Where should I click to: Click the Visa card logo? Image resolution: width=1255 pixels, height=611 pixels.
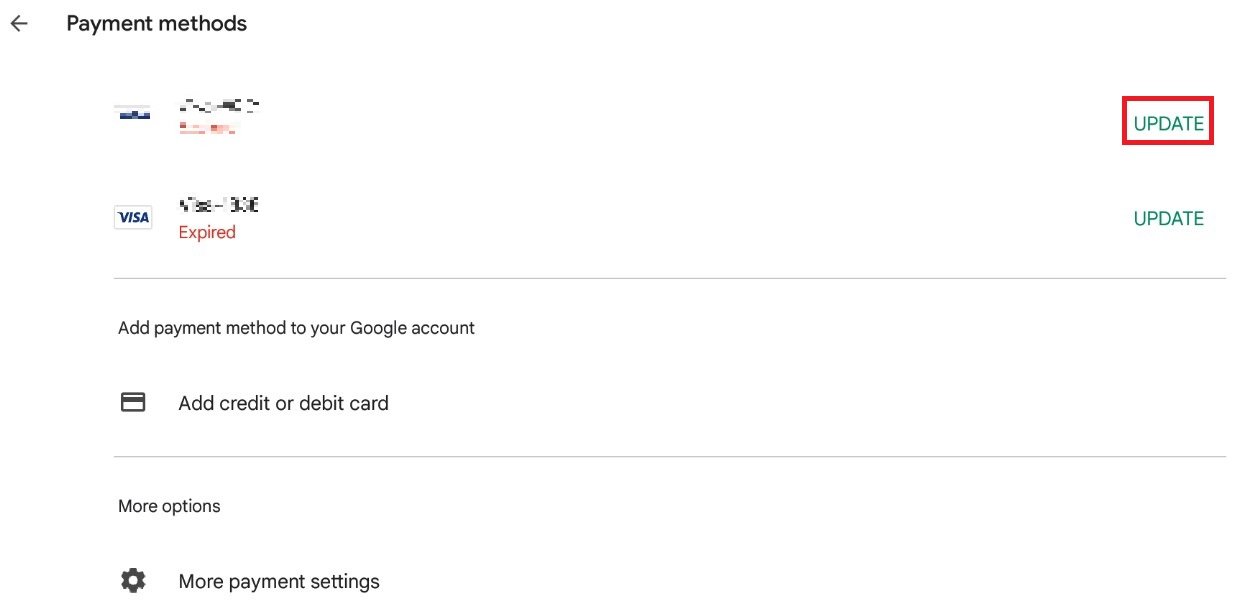(x=133, y=217)
